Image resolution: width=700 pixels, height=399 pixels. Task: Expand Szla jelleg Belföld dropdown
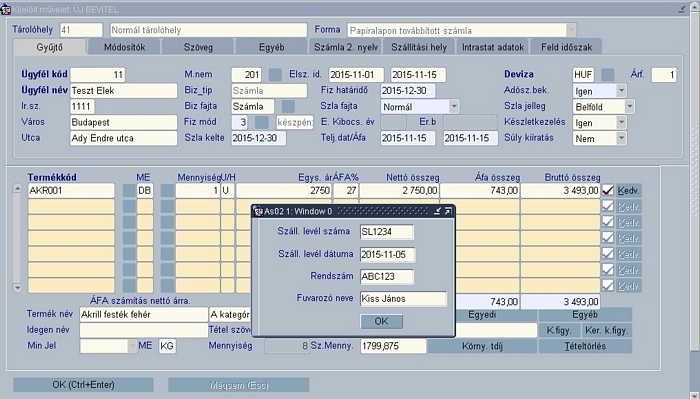click(x=629, y=107)
